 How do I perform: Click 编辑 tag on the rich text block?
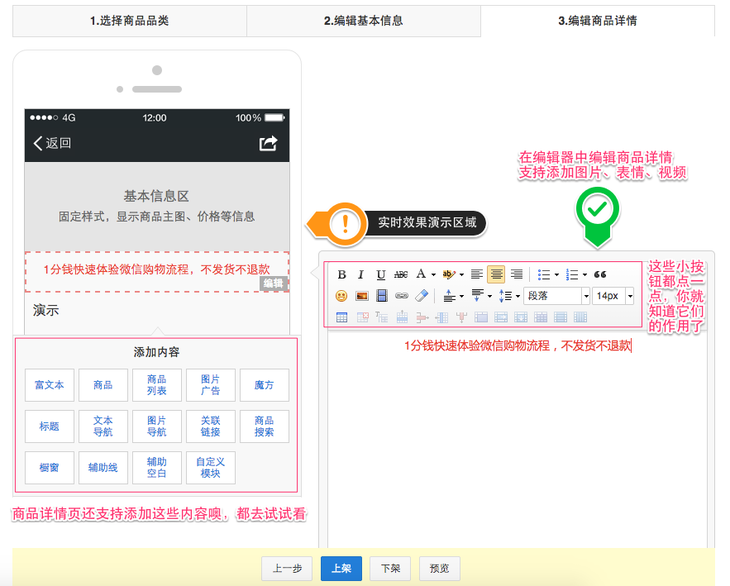click(x=273, y=283)
